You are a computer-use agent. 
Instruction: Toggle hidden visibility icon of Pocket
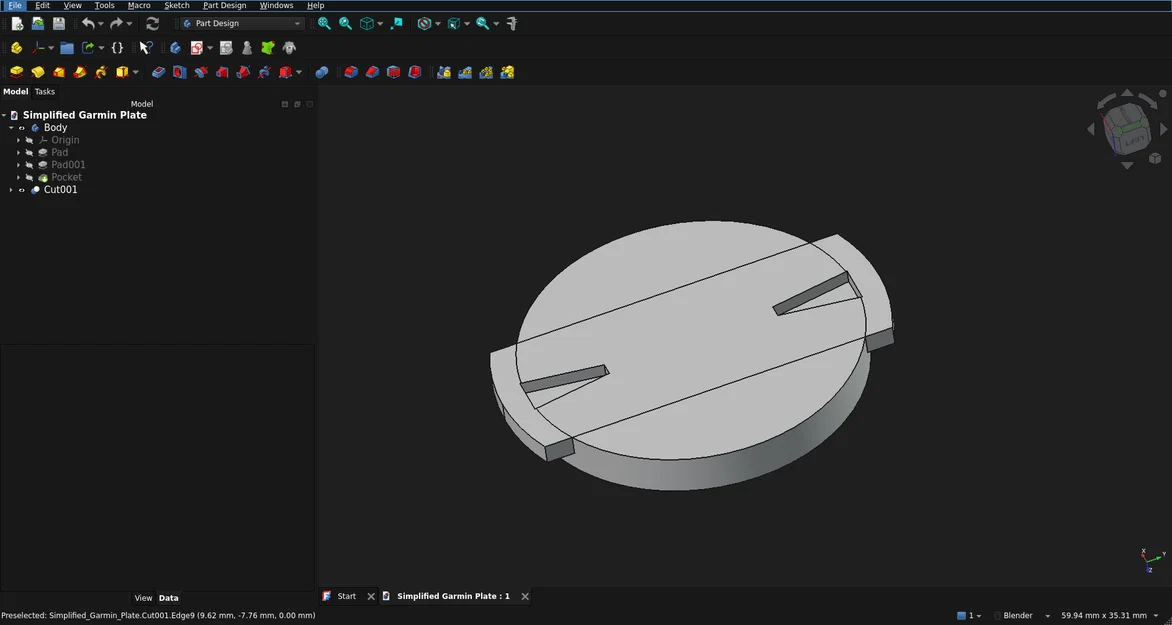coord(30,177)
